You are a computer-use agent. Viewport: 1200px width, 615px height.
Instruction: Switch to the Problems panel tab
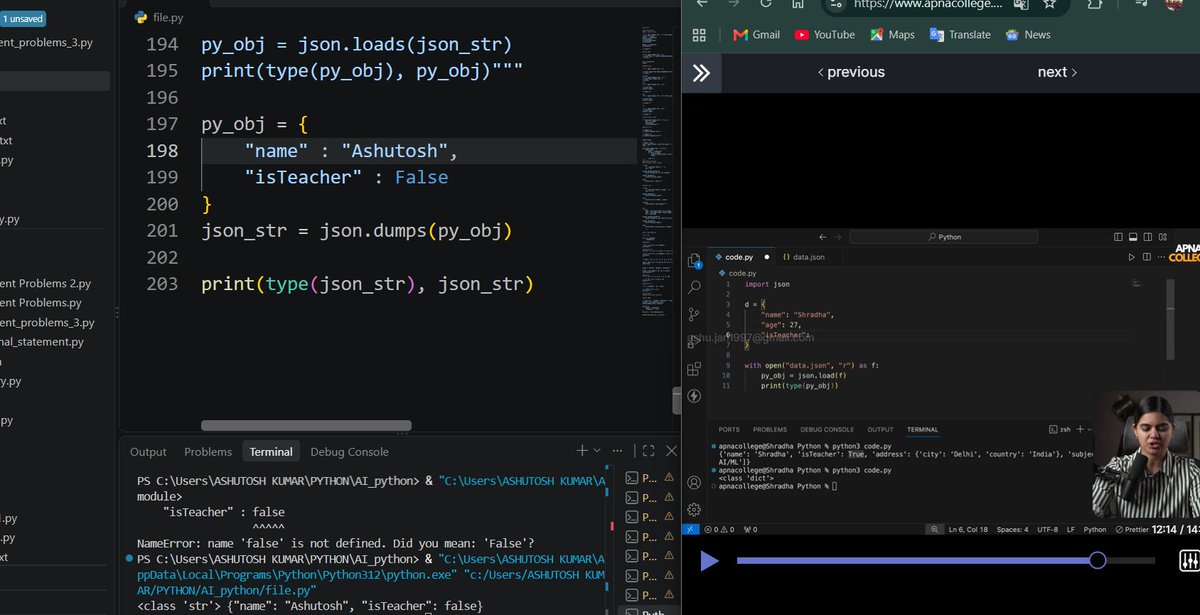(208, 452)
